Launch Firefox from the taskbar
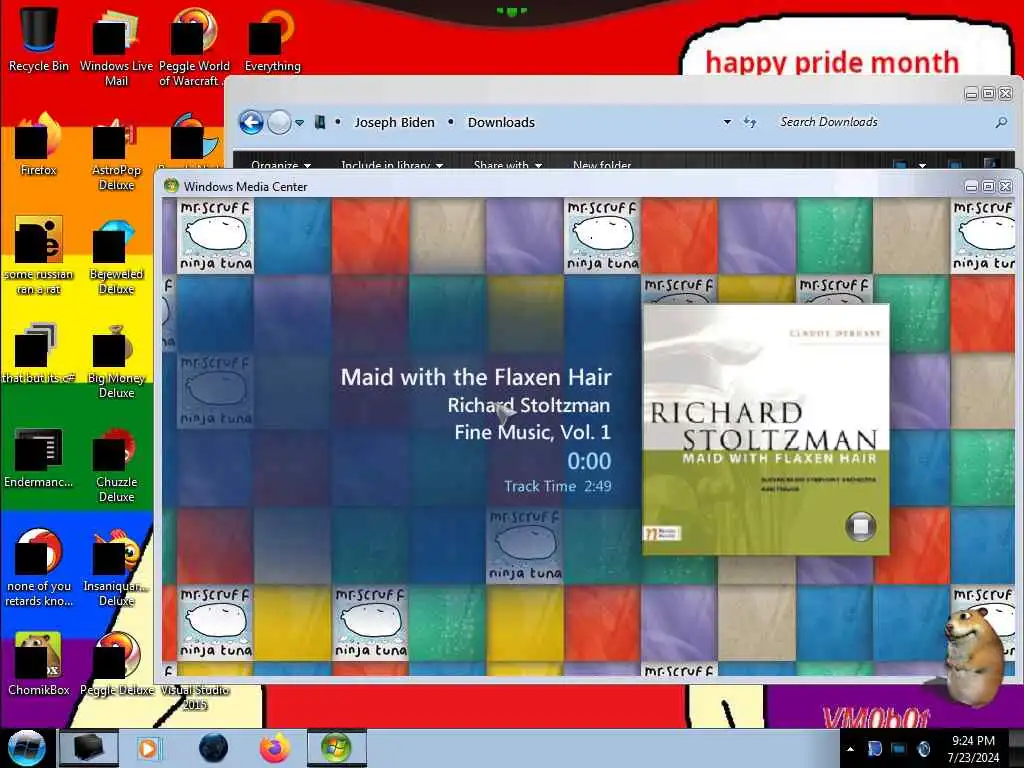The height and width of the screenshot is (768, 1024). [x=275, y=748]
